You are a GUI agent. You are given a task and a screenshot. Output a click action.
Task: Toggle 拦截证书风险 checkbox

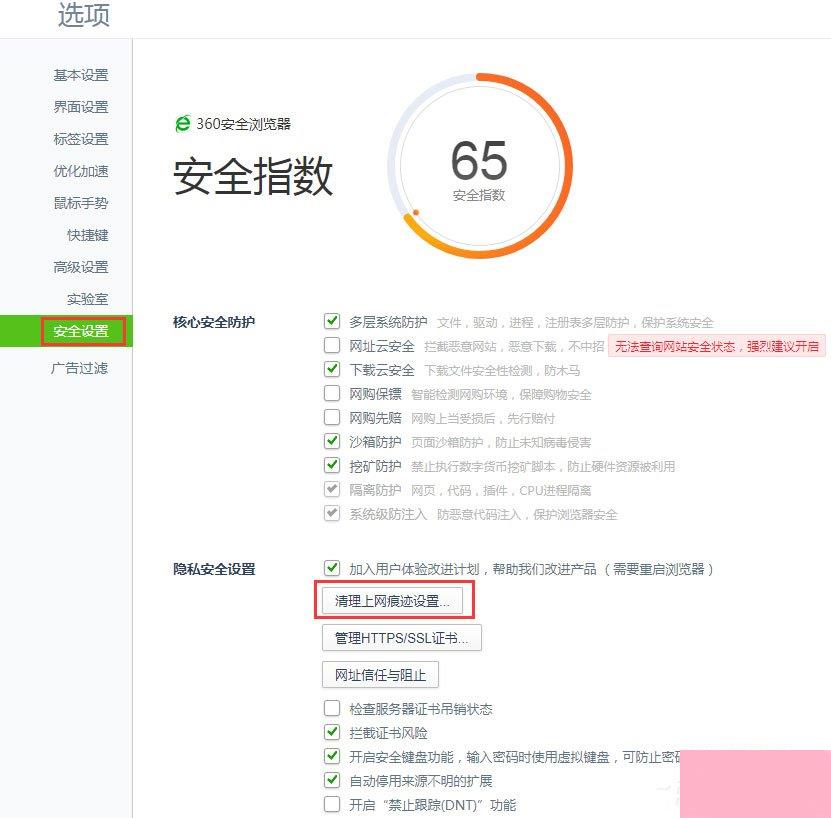tap(332, 732)
